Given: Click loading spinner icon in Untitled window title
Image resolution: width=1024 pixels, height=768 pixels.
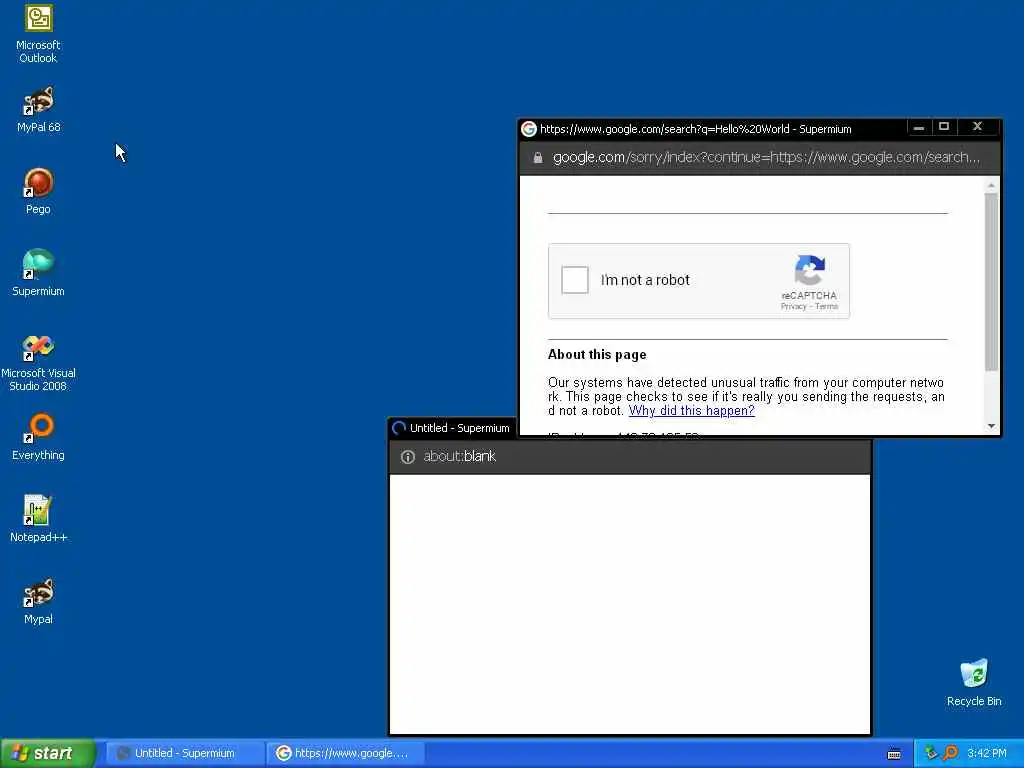Looking at the screenshot, I should click(x=398, y=428).
